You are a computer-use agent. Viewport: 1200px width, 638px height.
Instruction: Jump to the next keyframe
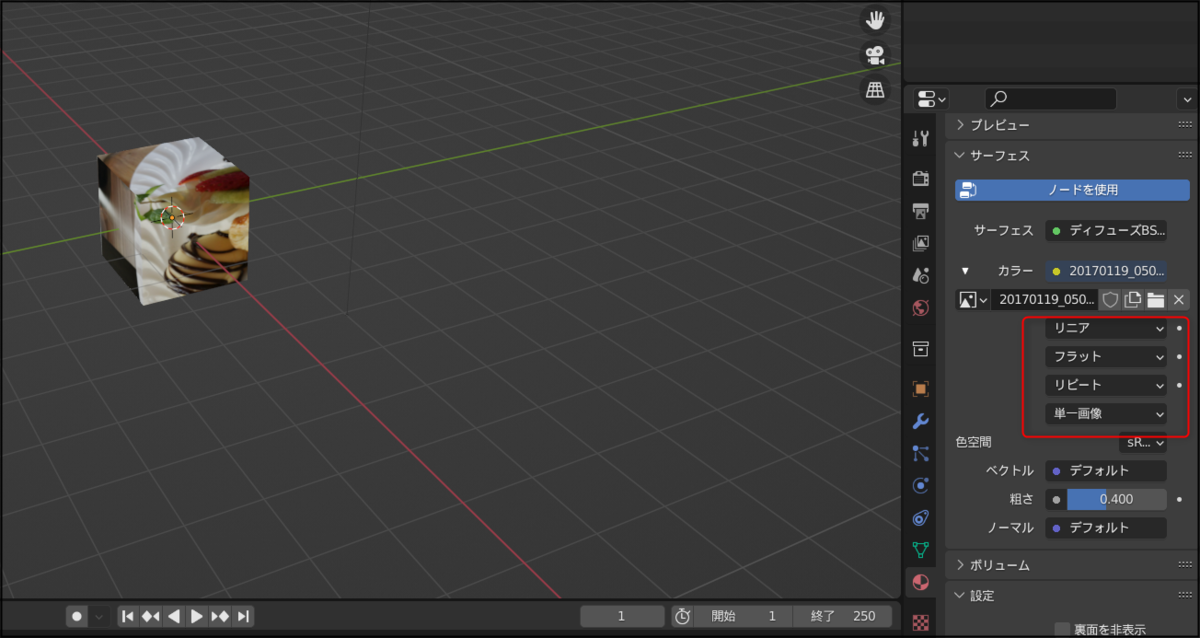220,616
